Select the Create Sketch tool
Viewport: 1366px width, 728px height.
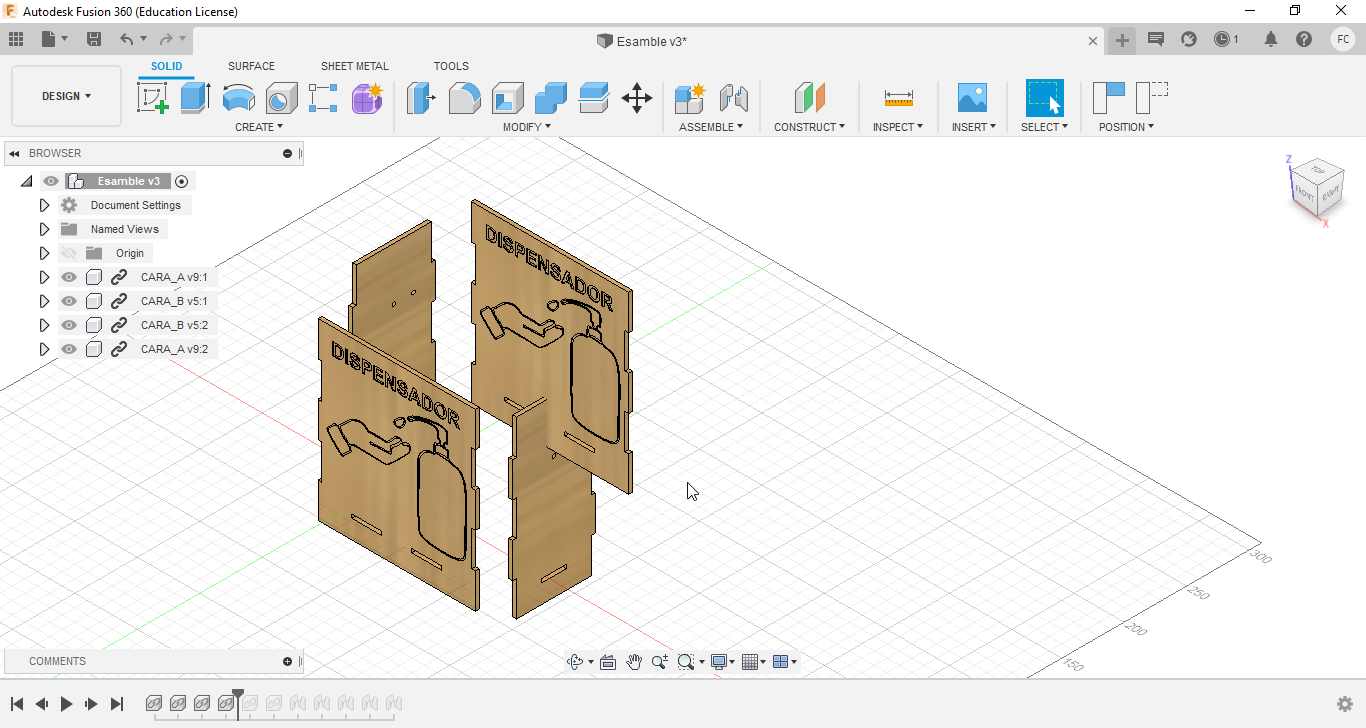[152, 97]
